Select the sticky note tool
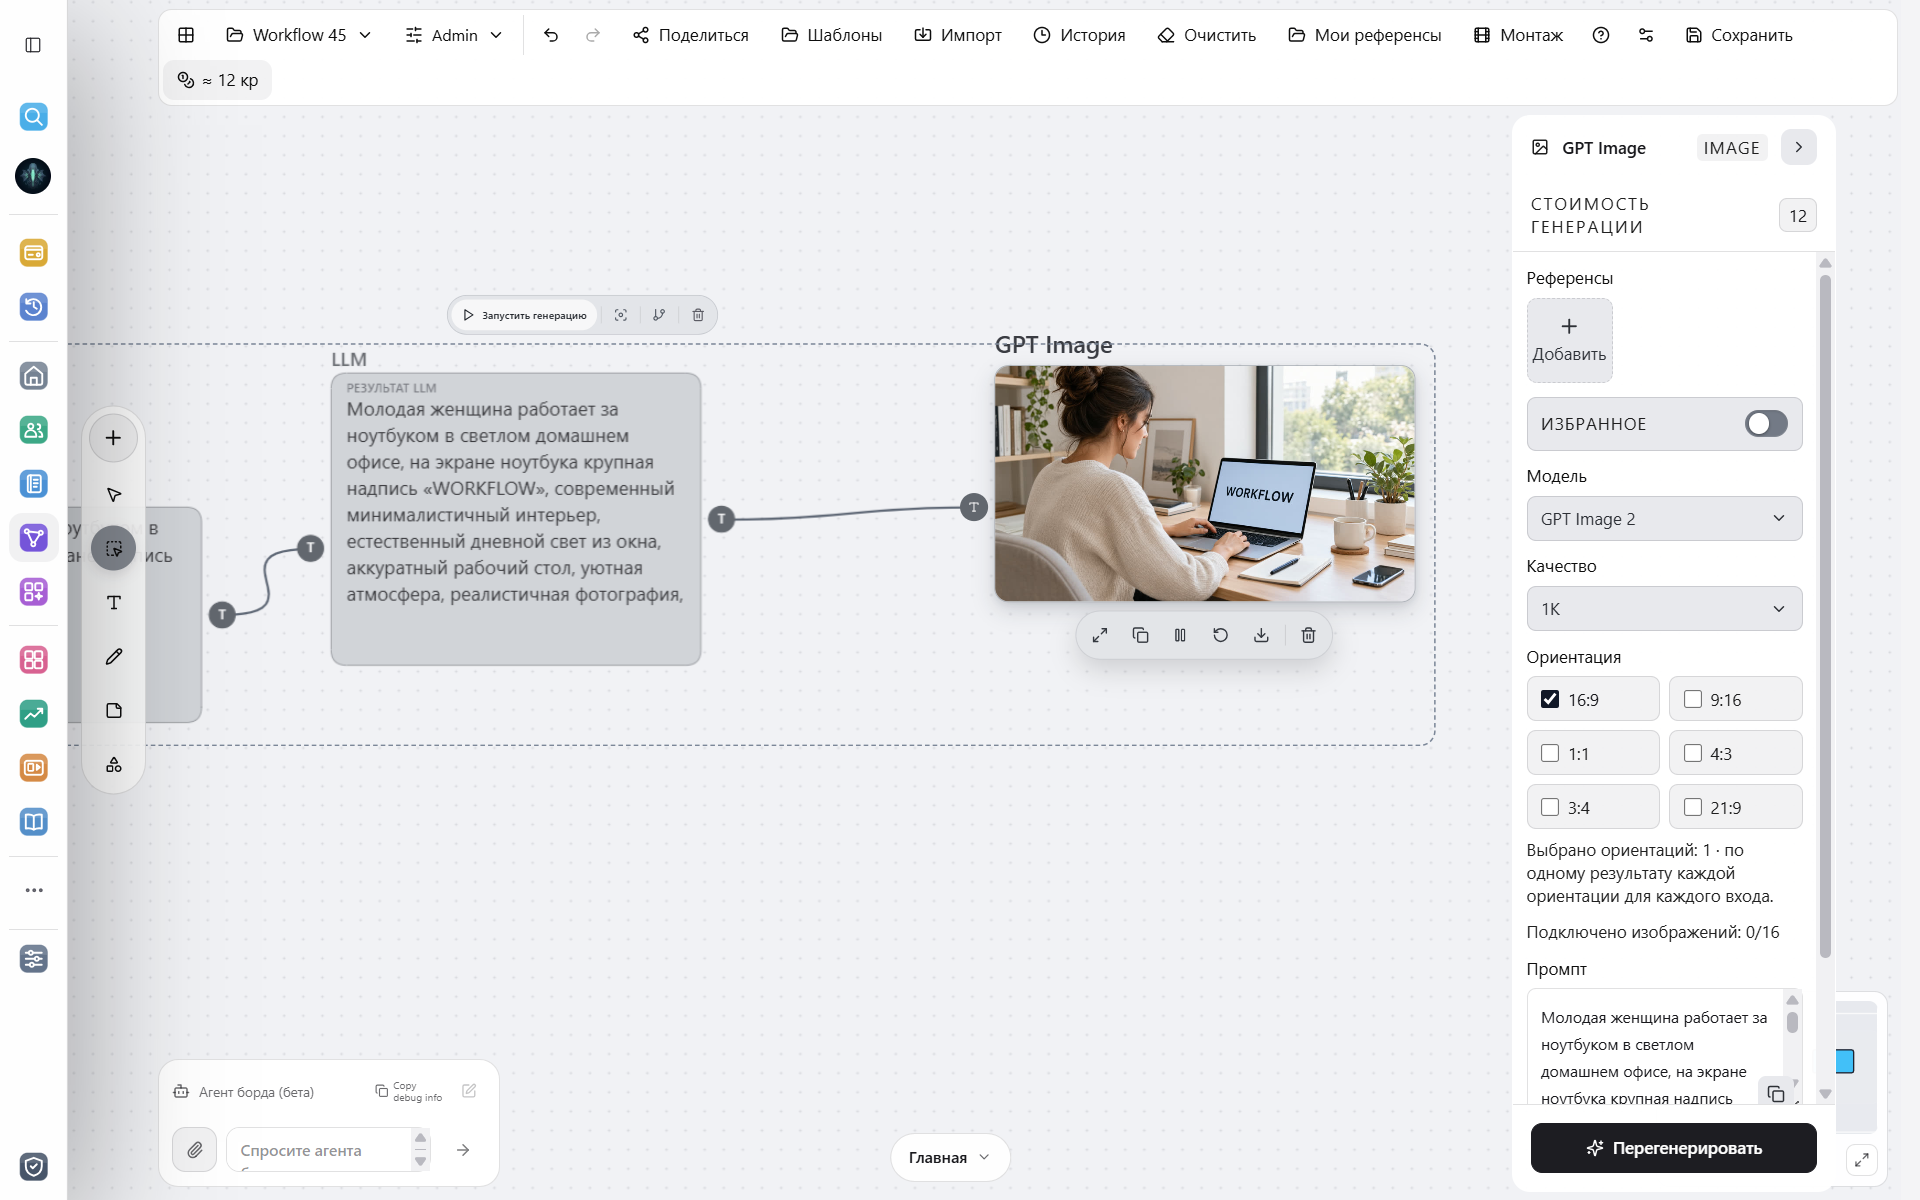The height and width of the screenshot is (1200, 1920). click(114, 710)
